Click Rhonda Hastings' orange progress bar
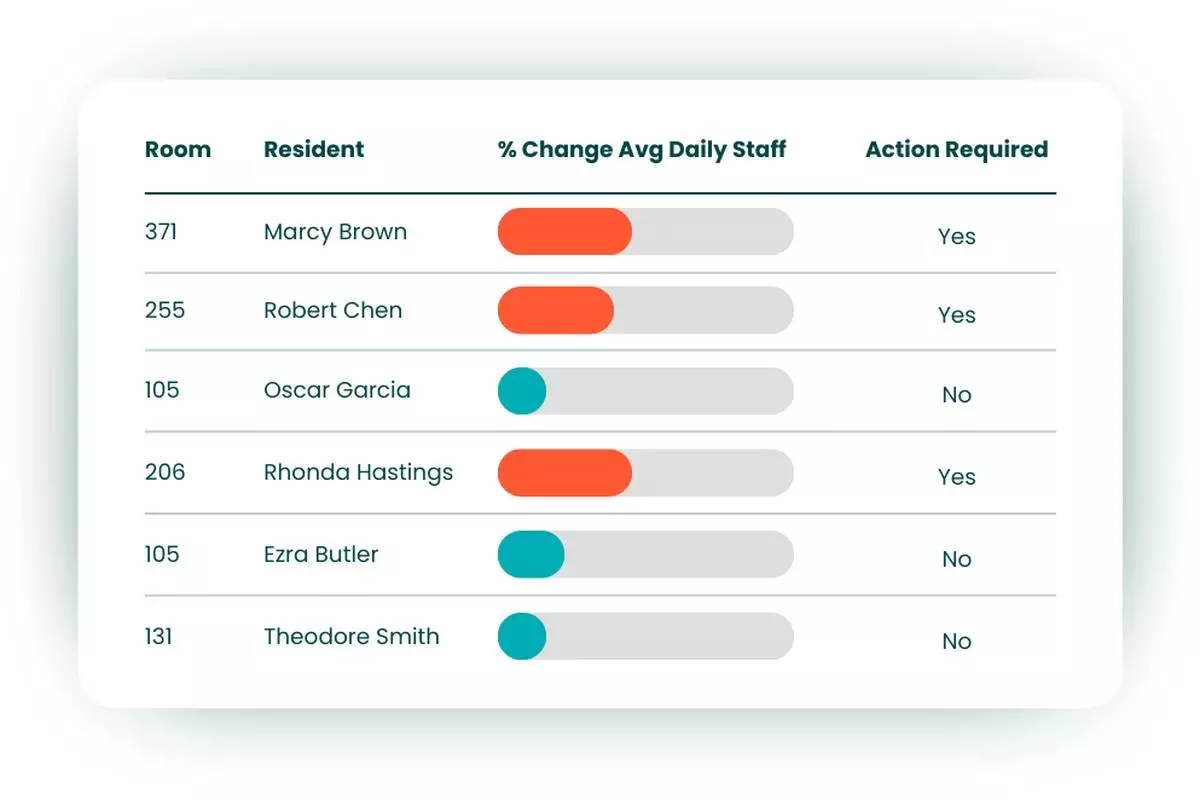 point(565,473)
